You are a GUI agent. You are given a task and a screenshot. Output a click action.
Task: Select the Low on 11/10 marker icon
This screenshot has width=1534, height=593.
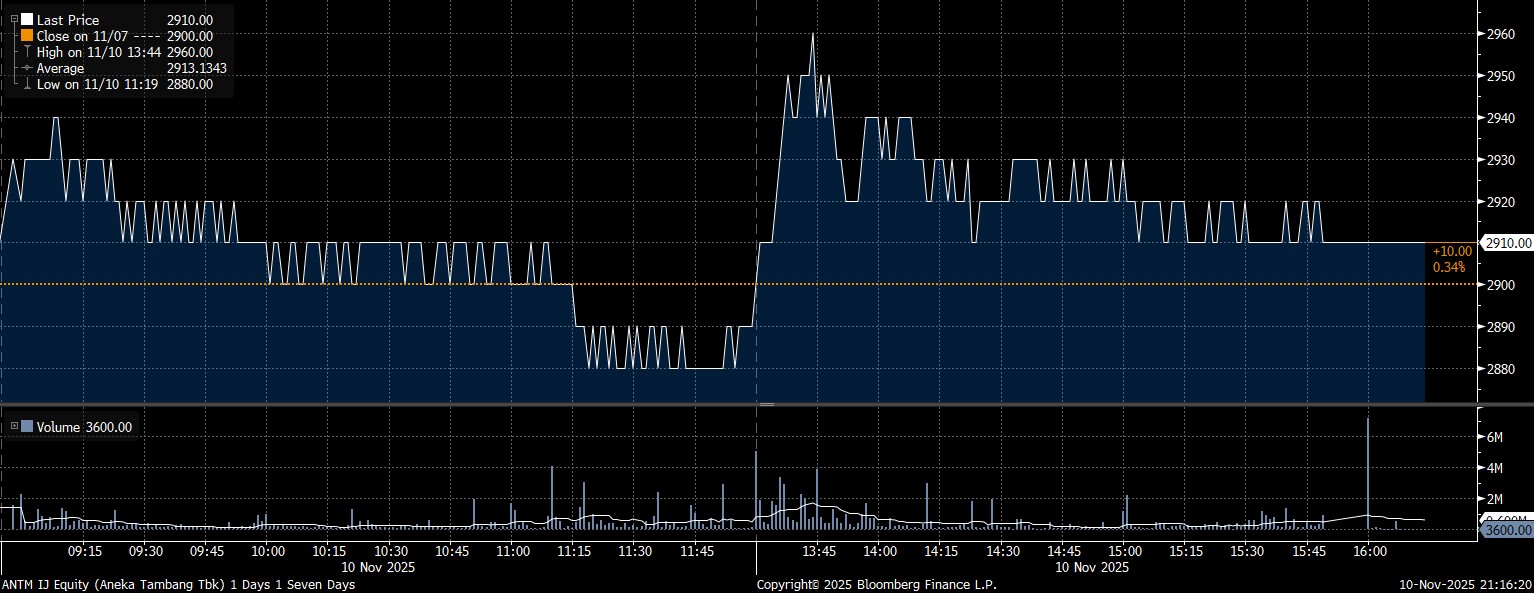[x=27, y=85]
